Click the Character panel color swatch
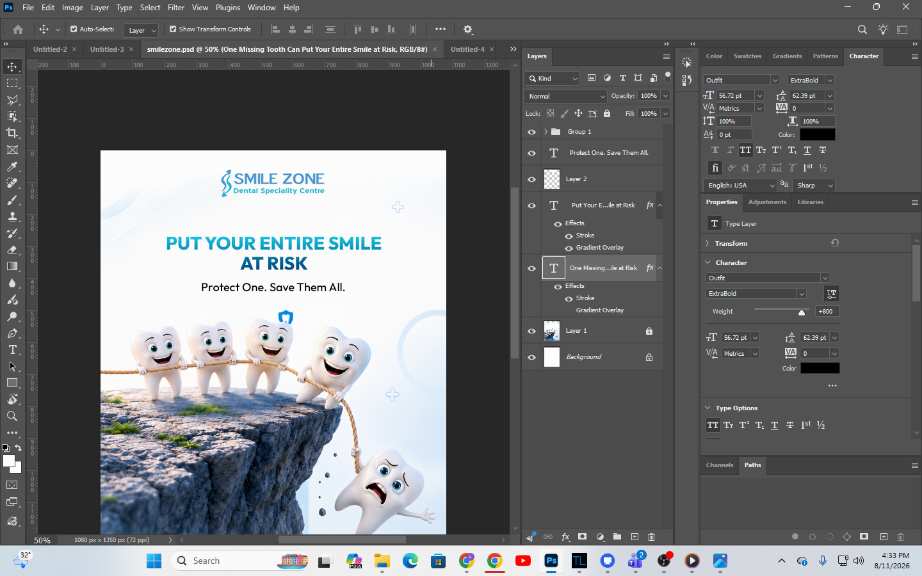Screen dimensions: 922x576 tap(817, 135)
